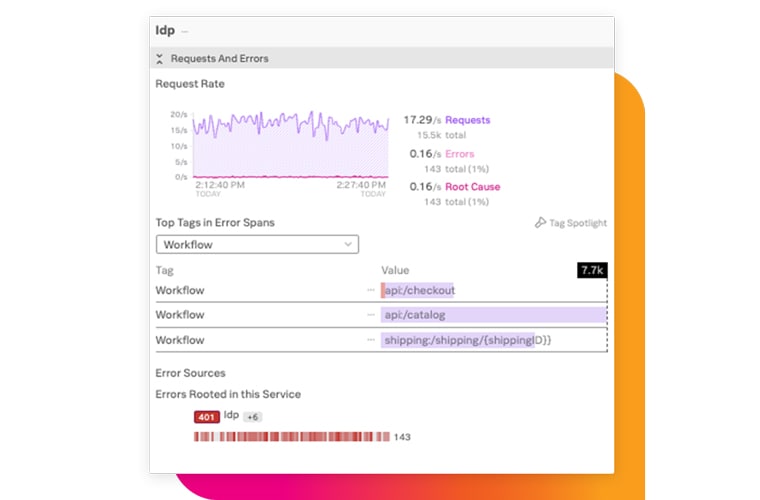
Task: Click the Value column header
Action: pos(395,270)
